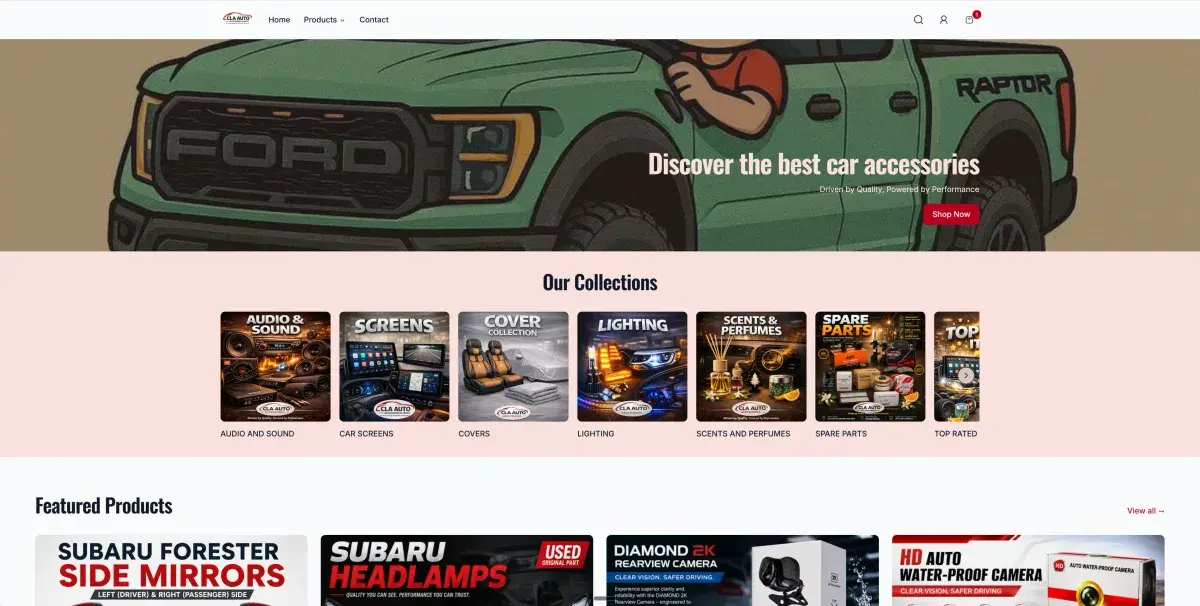Open the shopping cart icon
This screenshot has width=1200, height=606.
click(969, 20)
